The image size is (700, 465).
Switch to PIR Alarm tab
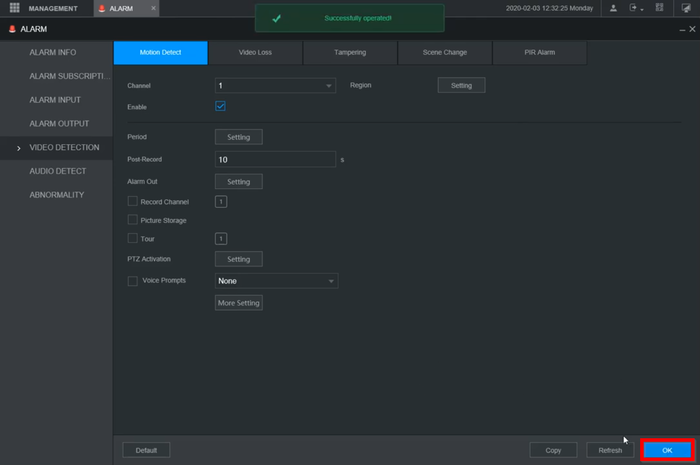(x=540, y=53)
